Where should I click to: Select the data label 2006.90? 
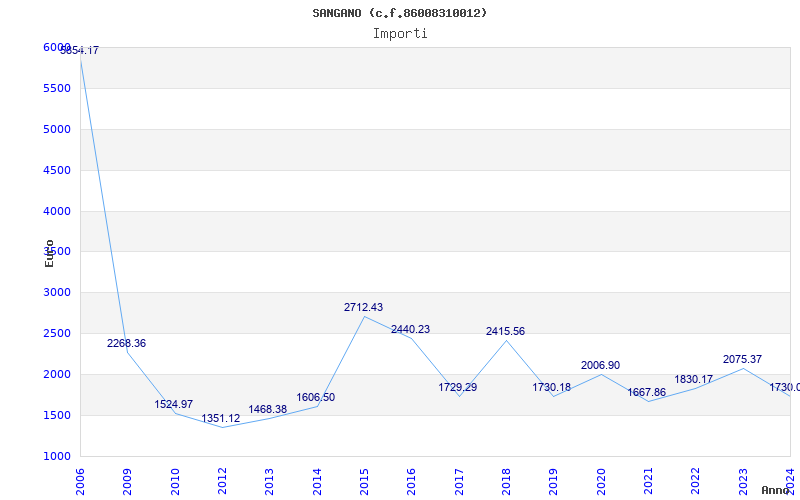tap(601, 365)
